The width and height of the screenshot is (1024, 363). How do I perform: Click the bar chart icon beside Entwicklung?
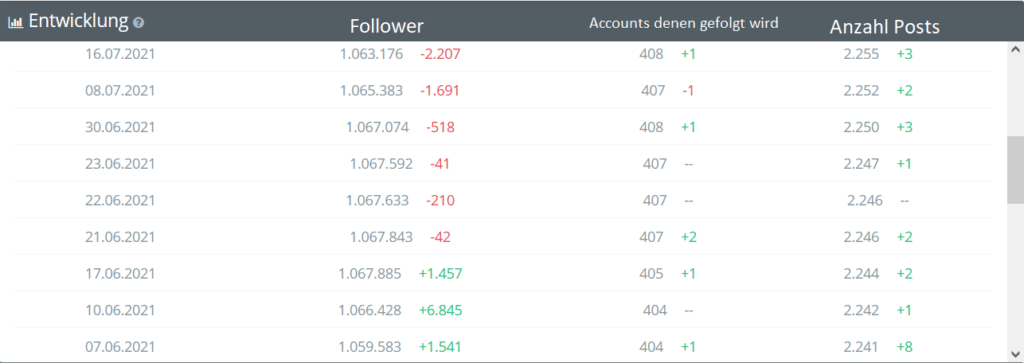pos(16,22)
